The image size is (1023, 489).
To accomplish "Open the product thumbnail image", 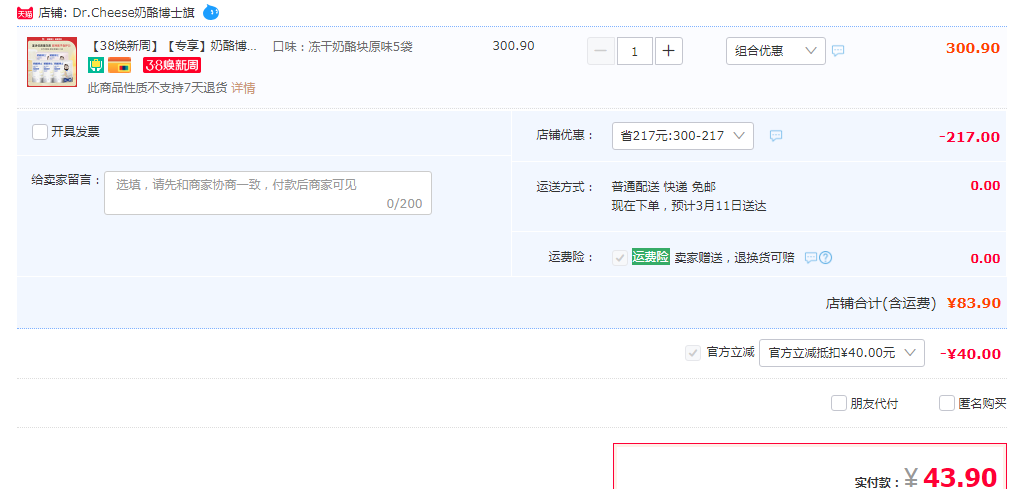I will [x=52, y=62].
